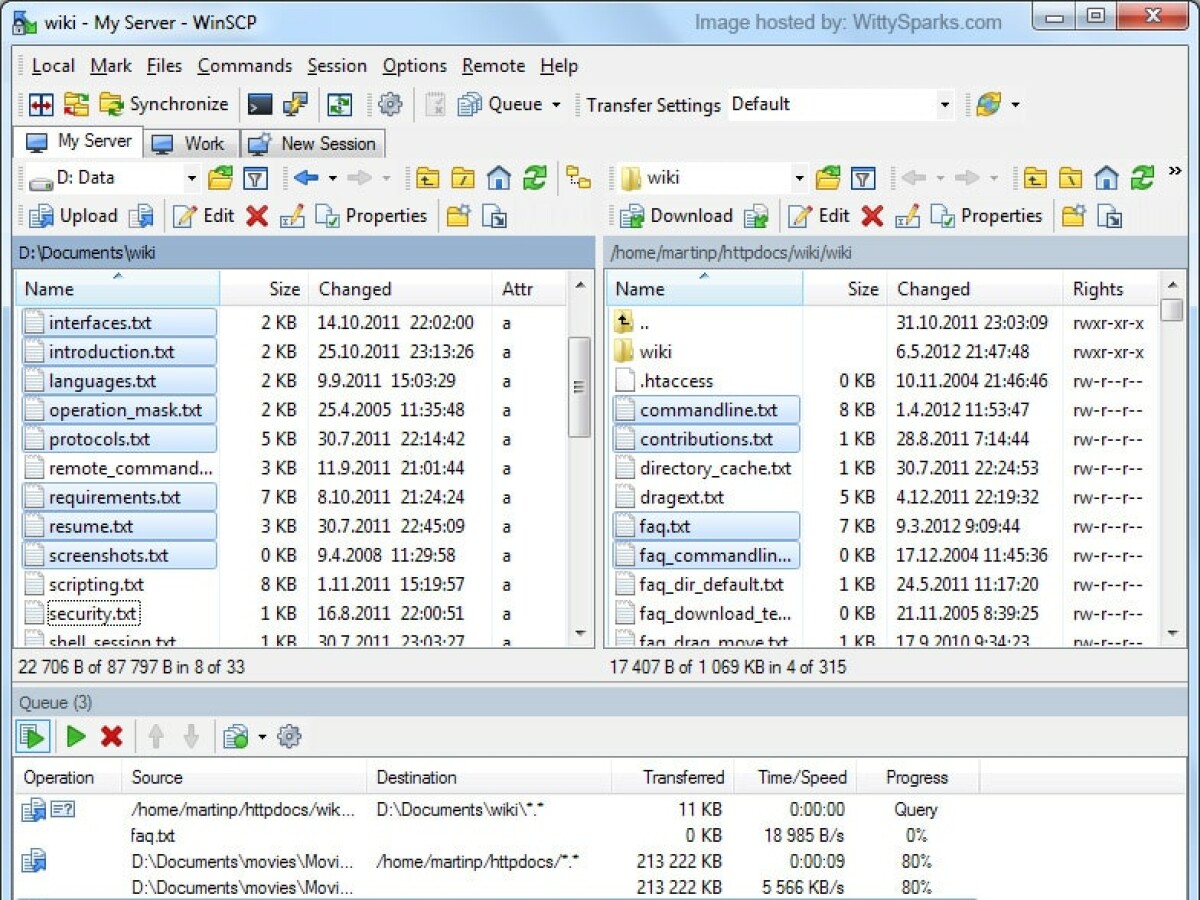Viewport: 1200px width, 900px height.
Task: Click the local panel Filter icon
Action: (x=256, y=178)
